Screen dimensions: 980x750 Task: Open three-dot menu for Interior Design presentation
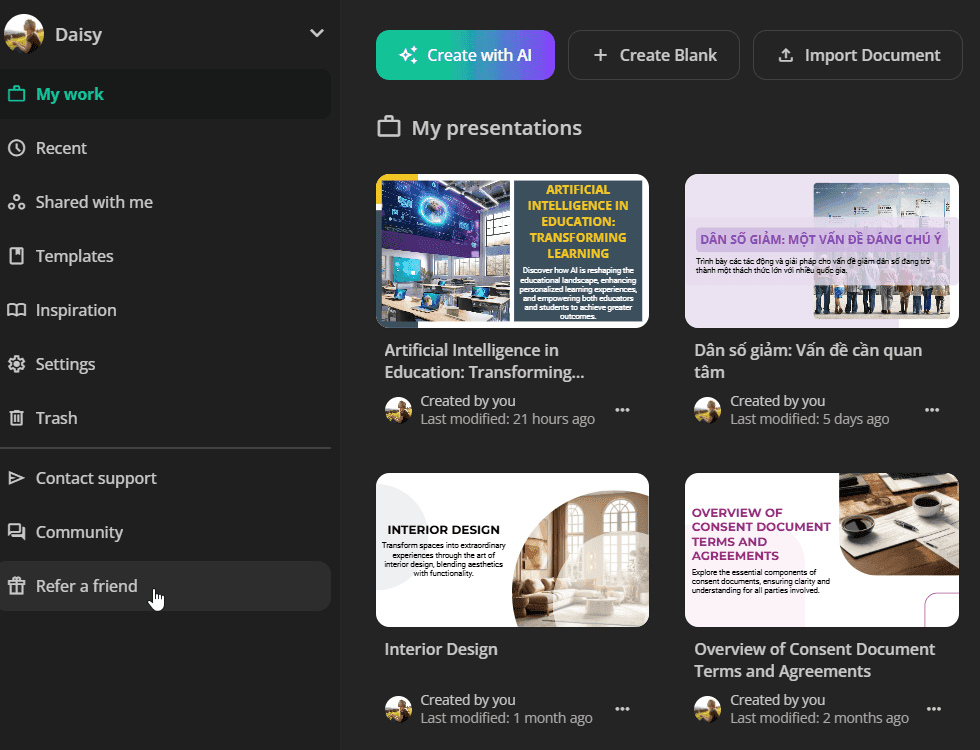click(x=622, y=709)
